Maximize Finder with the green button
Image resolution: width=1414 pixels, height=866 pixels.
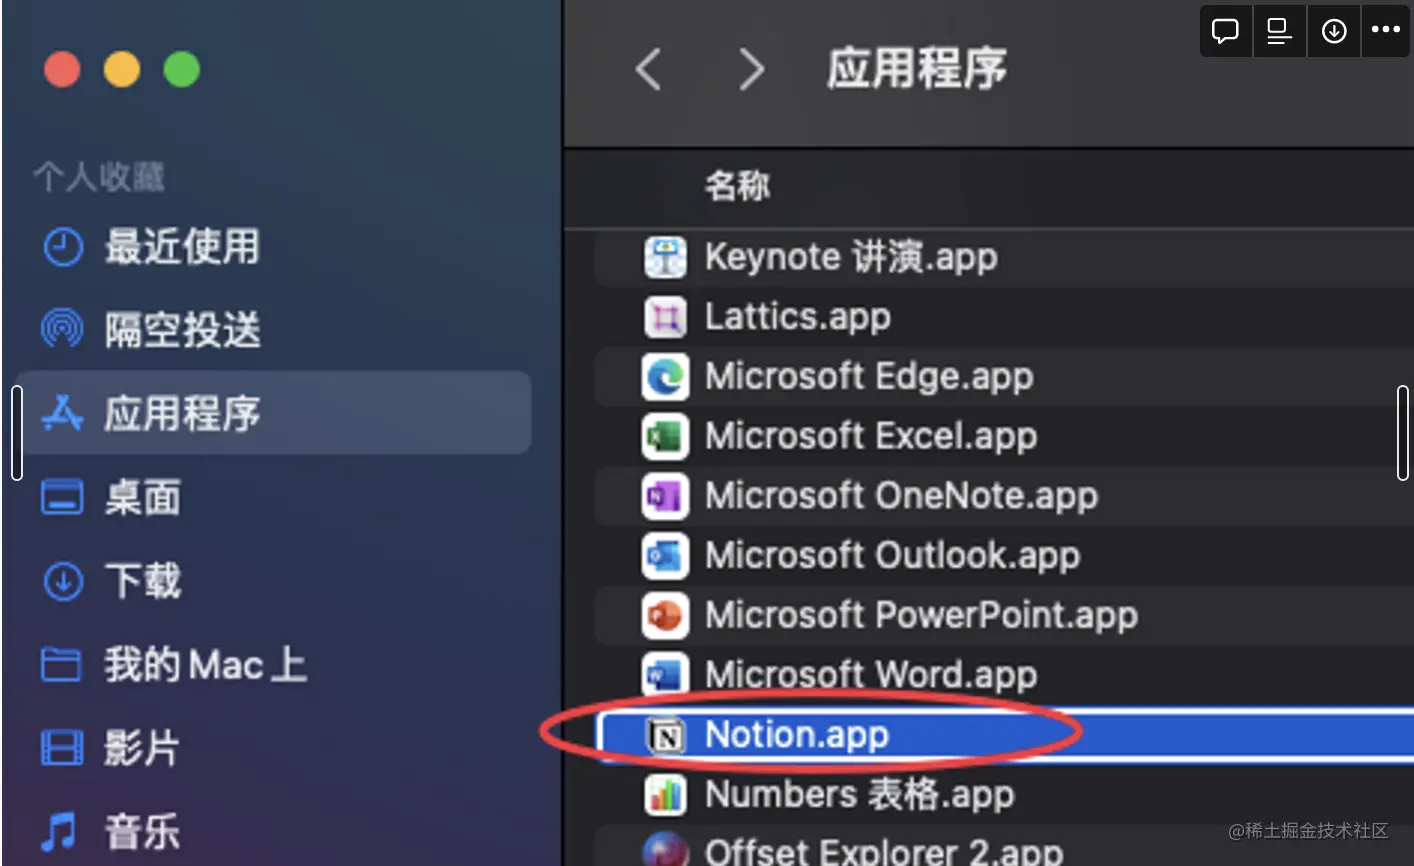(x=182, y=69)
